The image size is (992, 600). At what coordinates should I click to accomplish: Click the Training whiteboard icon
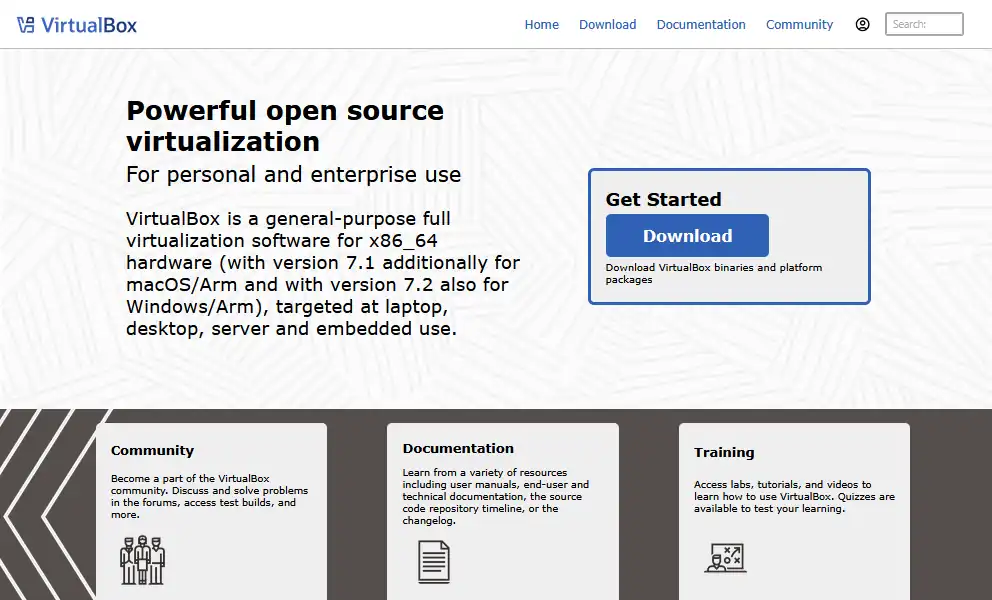pyautogui.click(x=725, y=557)
